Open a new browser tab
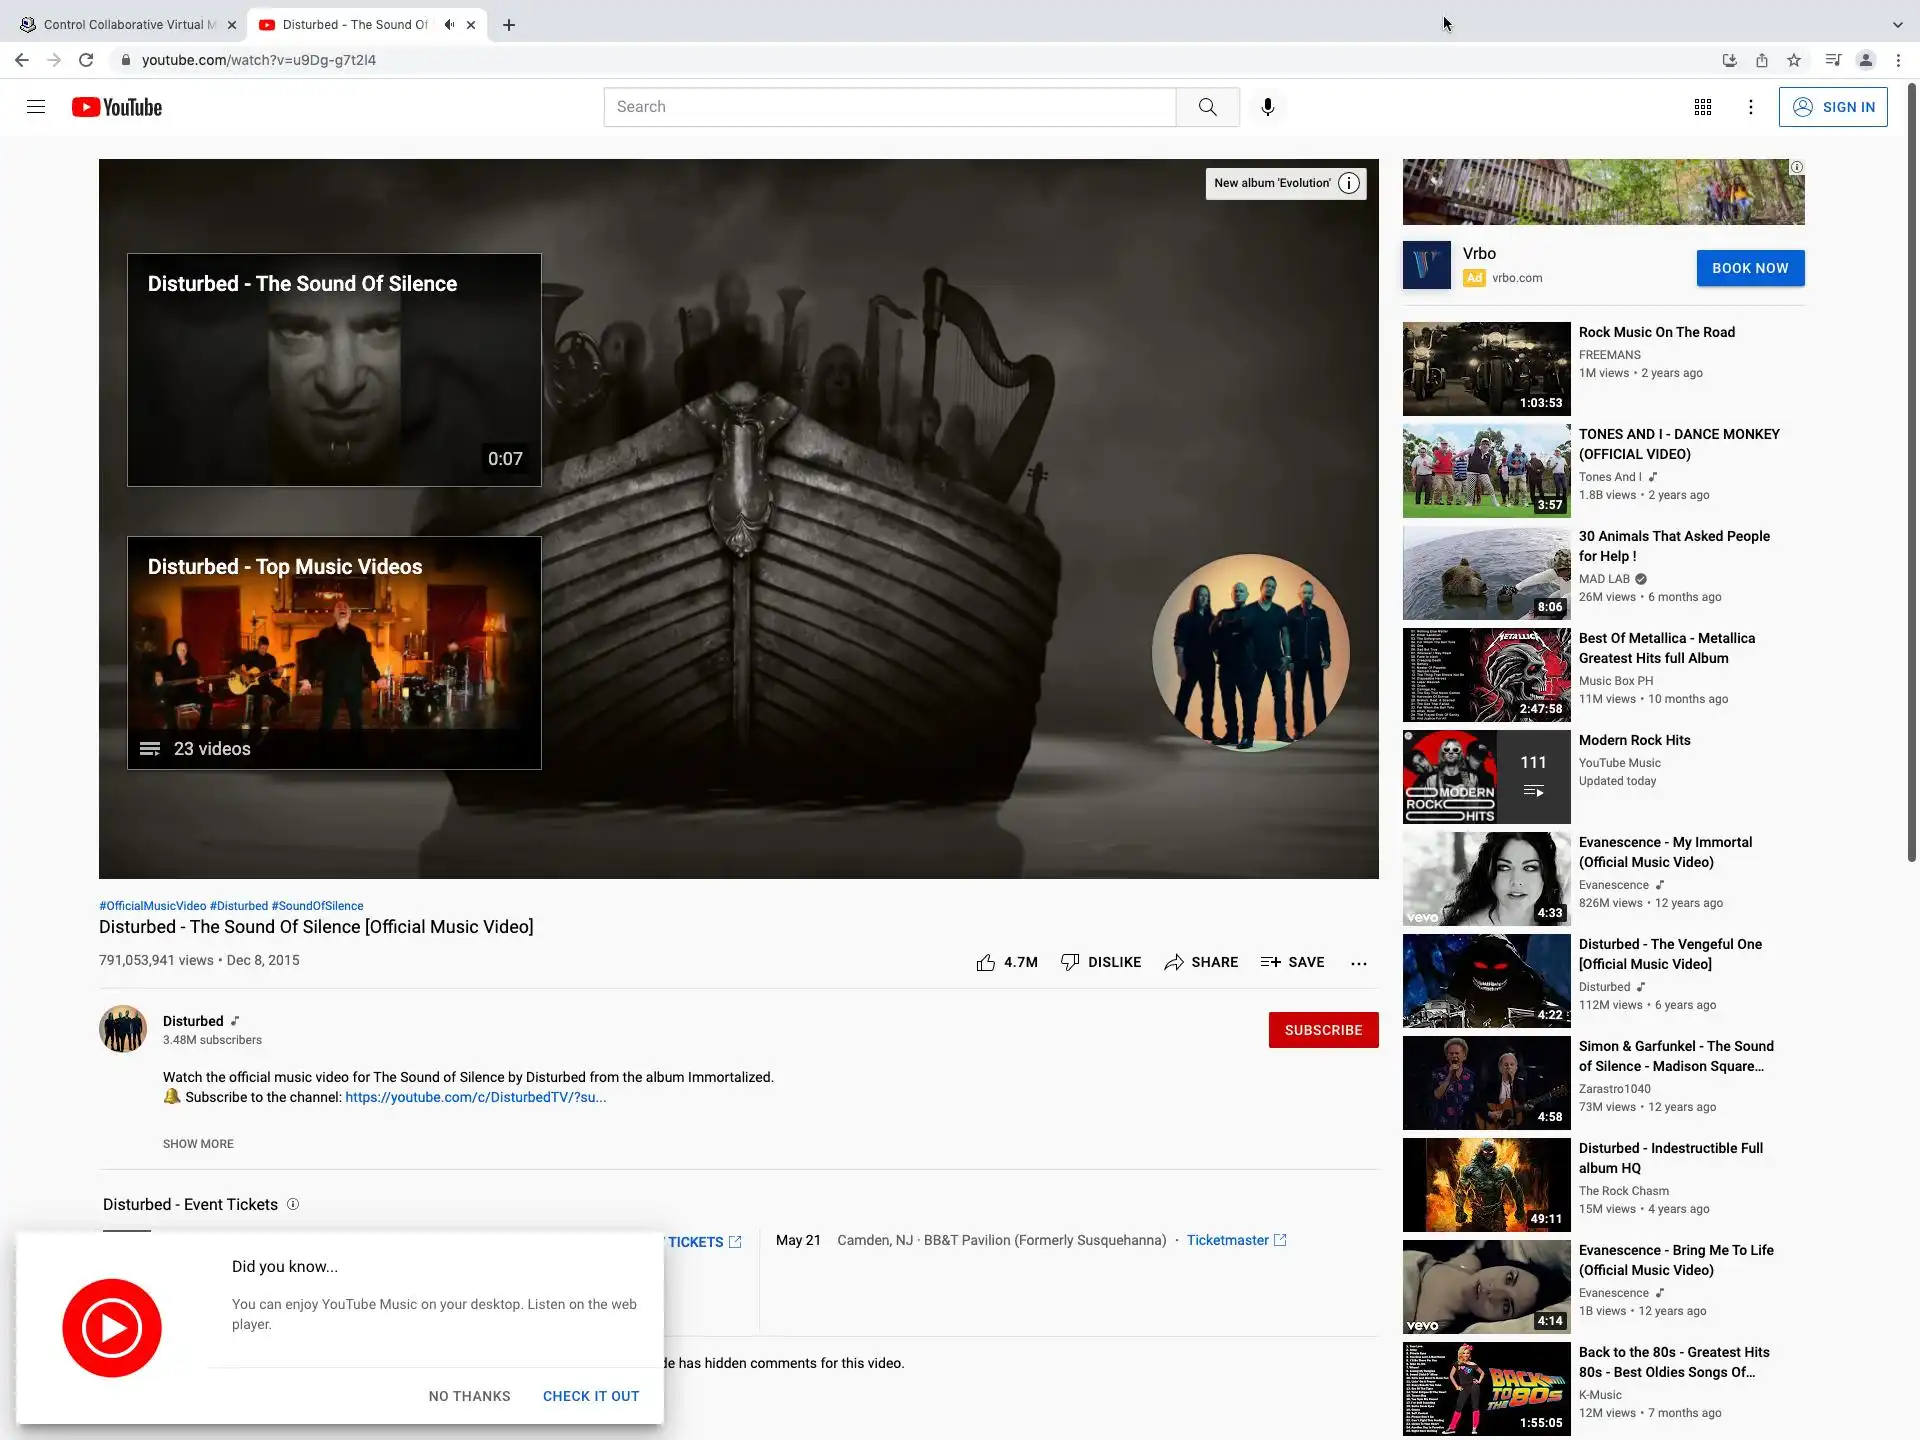Image resolution: width=1920 pixels, height=1440 pixels. 509,25
